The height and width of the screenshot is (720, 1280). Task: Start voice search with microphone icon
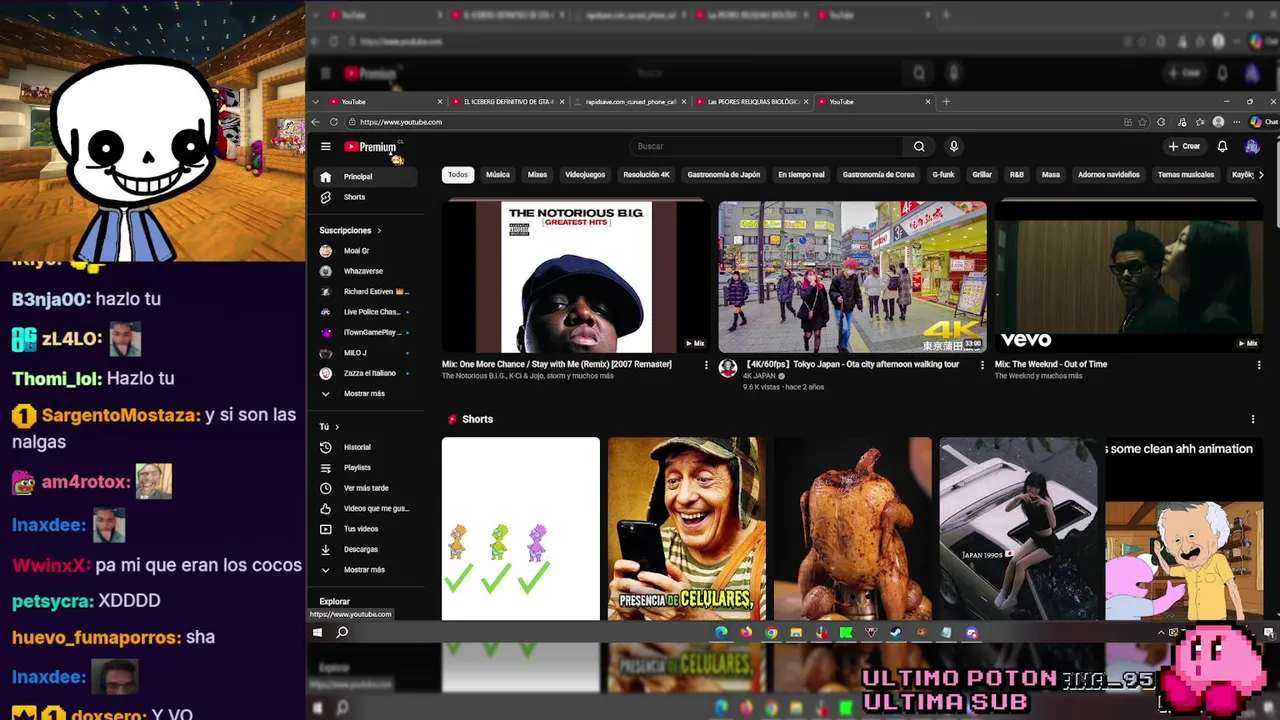click(954, 147)
